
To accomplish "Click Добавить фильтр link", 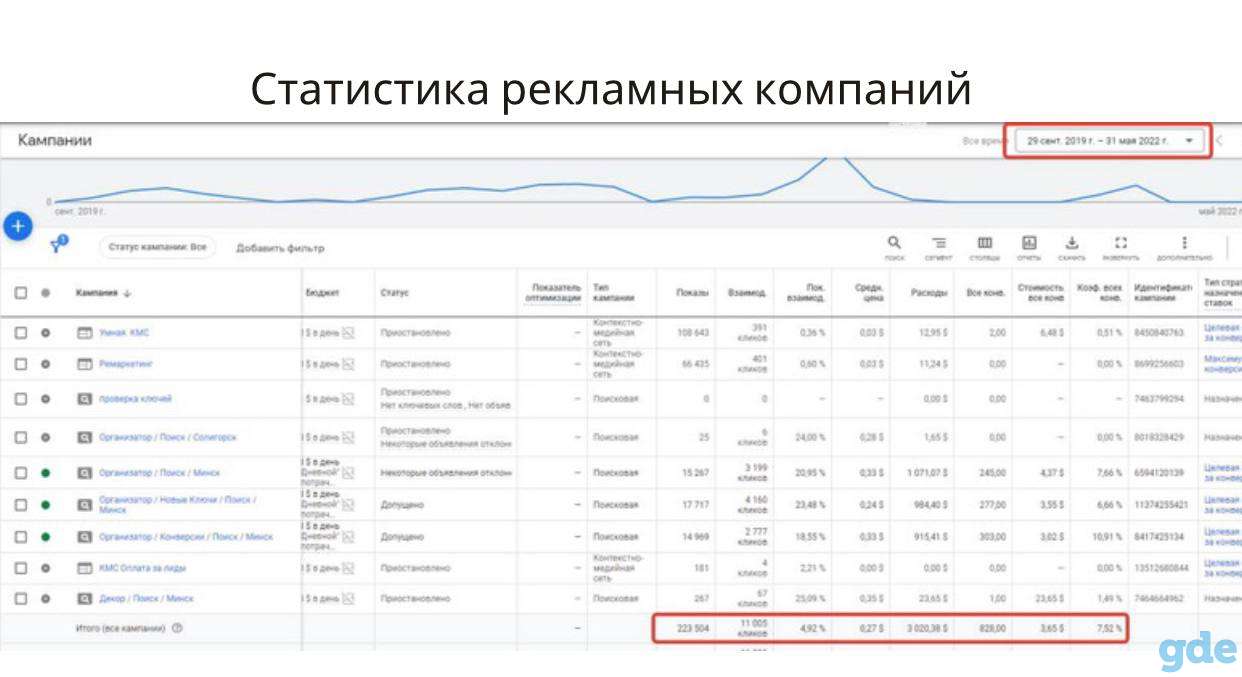I will point(280,248).
